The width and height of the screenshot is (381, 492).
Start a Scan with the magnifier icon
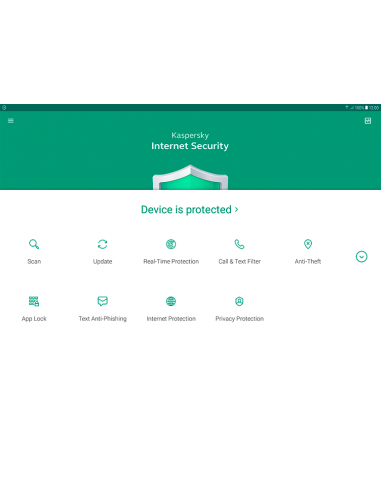click(34, 244)
